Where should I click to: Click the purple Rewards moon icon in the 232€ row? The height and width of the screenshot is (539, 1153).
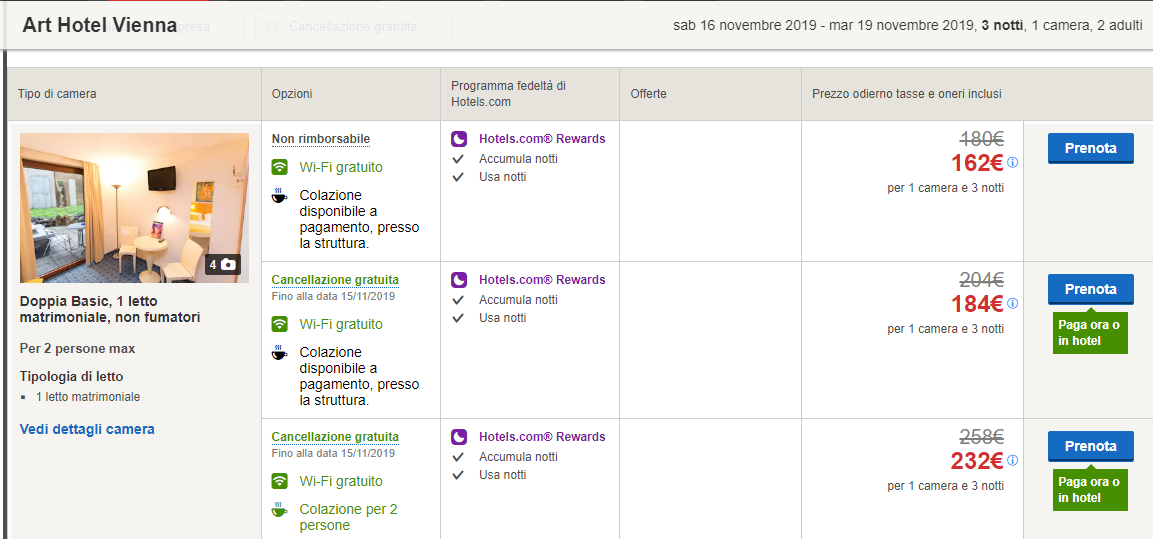tap(459, 437)
